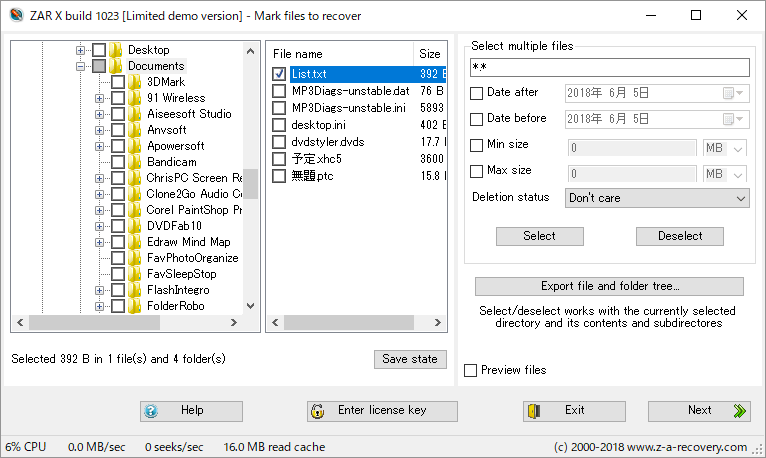Click the Anvsoft folder icon
The image size is (766, 458).
coord(135,130)
